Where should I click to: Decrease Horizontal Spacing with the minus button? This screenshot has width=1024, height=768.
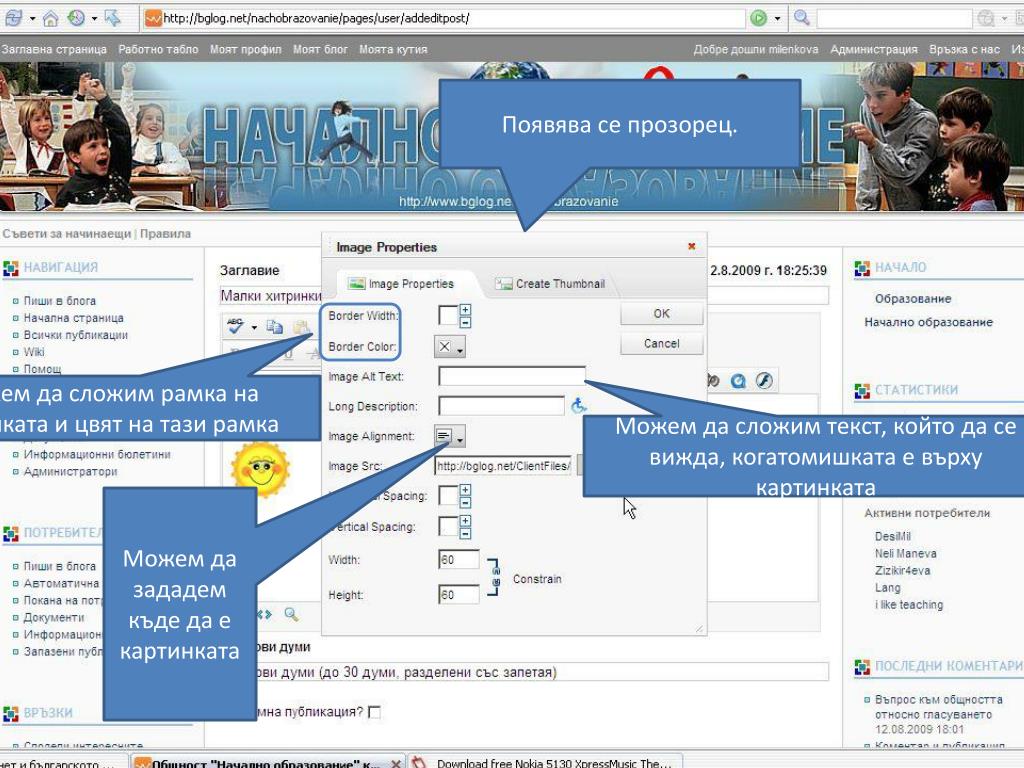pyautogui.click(x=465, y=502)
